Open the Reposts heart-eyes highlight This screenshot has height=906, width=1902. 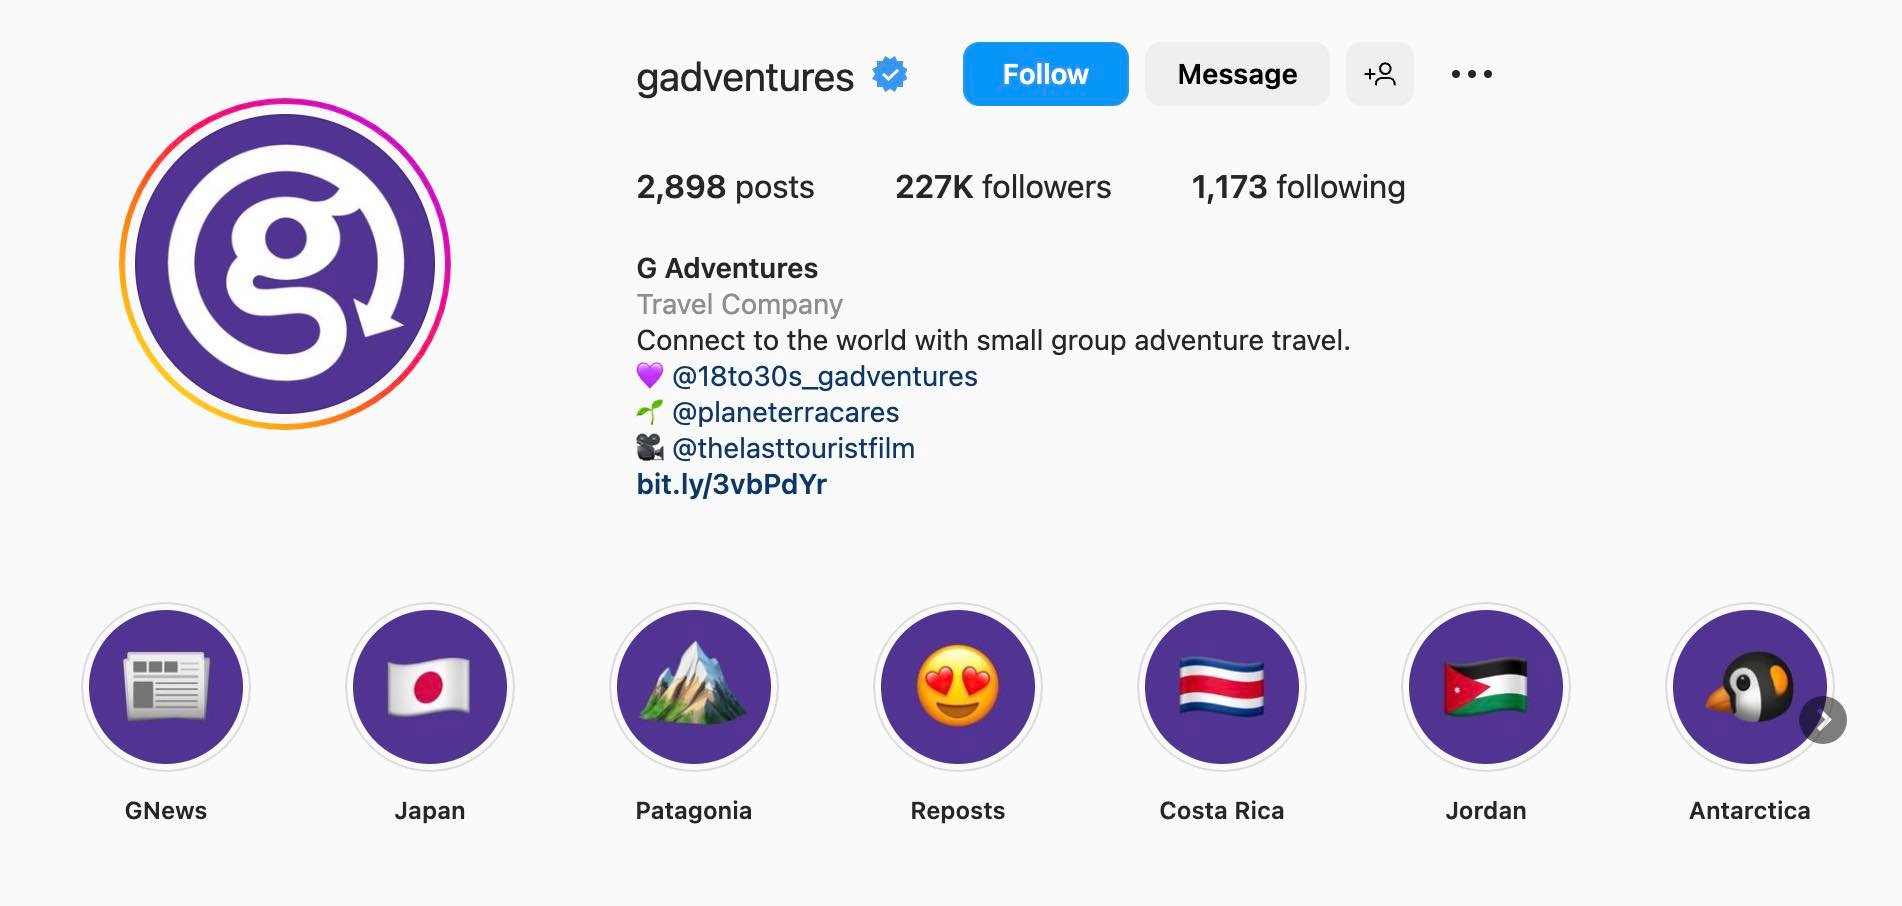[x=958, y=687]
